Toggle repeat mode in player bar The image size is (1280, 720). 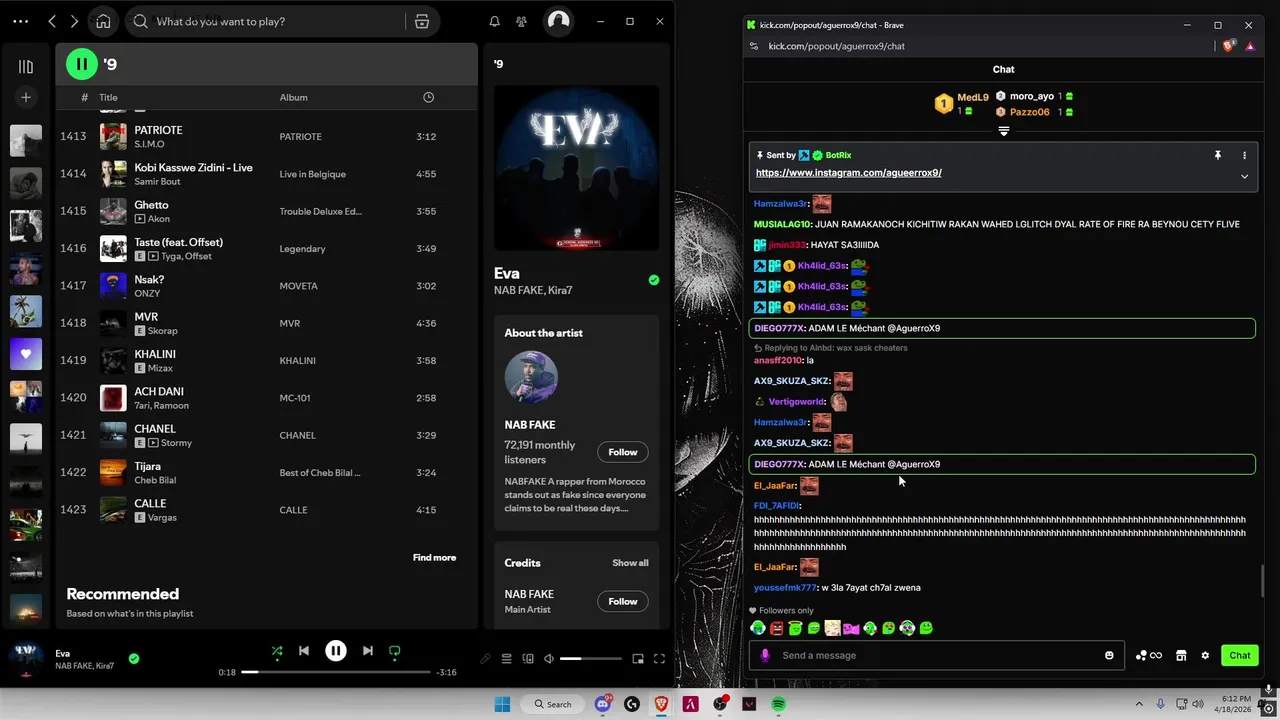pyautogui.click(x=395, y=651)
